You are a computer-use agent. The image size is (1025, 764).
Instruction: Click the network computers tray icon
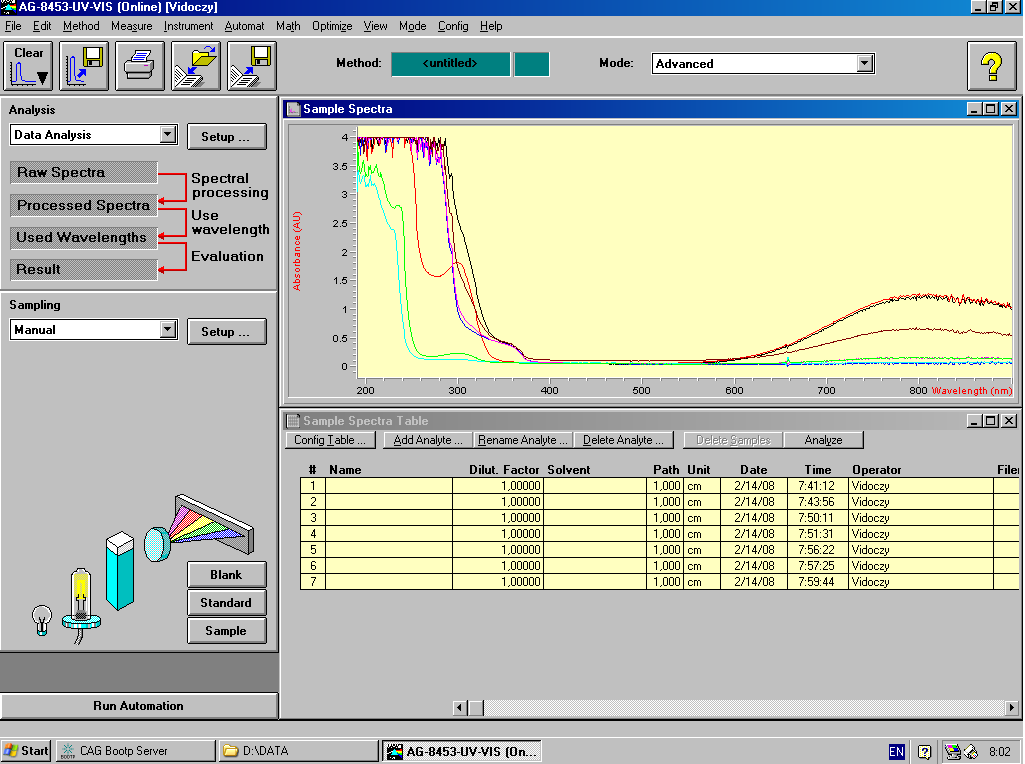(x=953, y=752)
